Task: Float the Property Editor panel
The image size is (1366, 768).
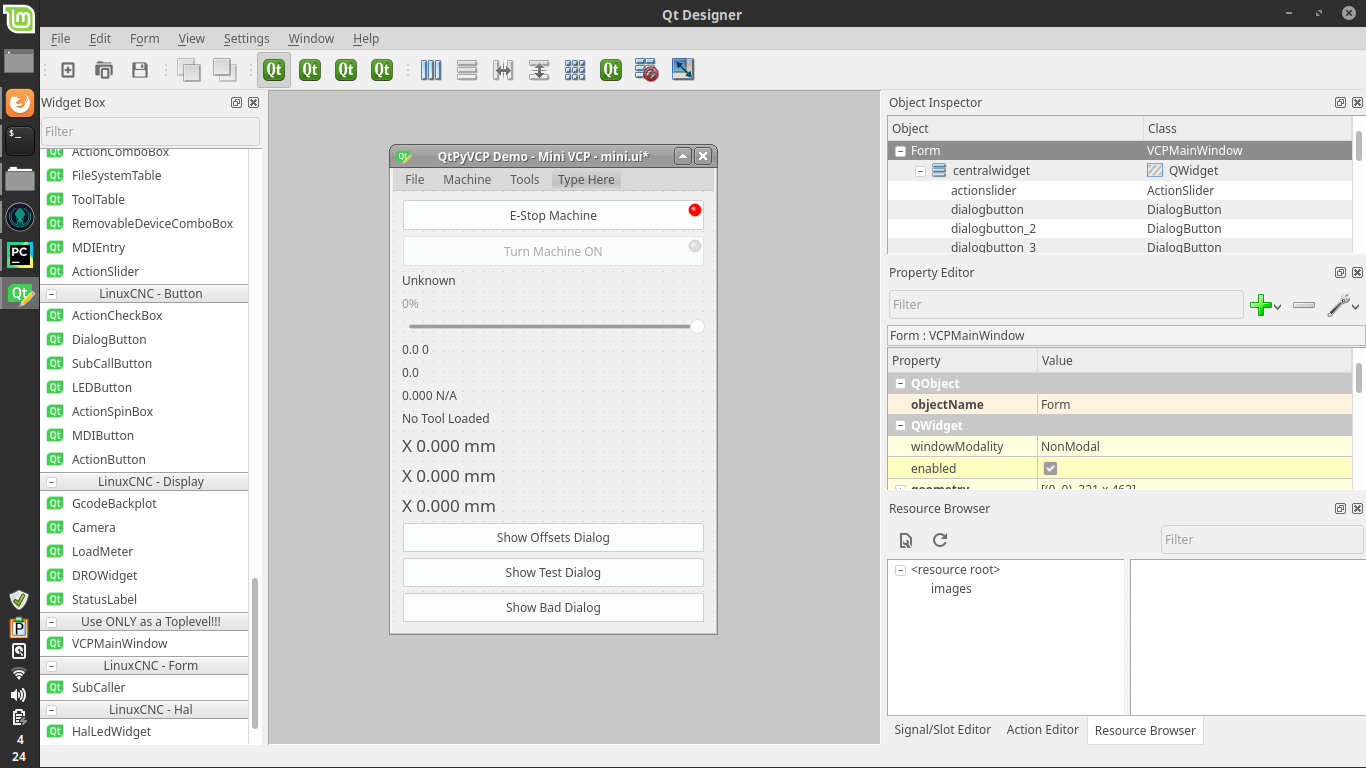Action: (x=1340, y=273)
